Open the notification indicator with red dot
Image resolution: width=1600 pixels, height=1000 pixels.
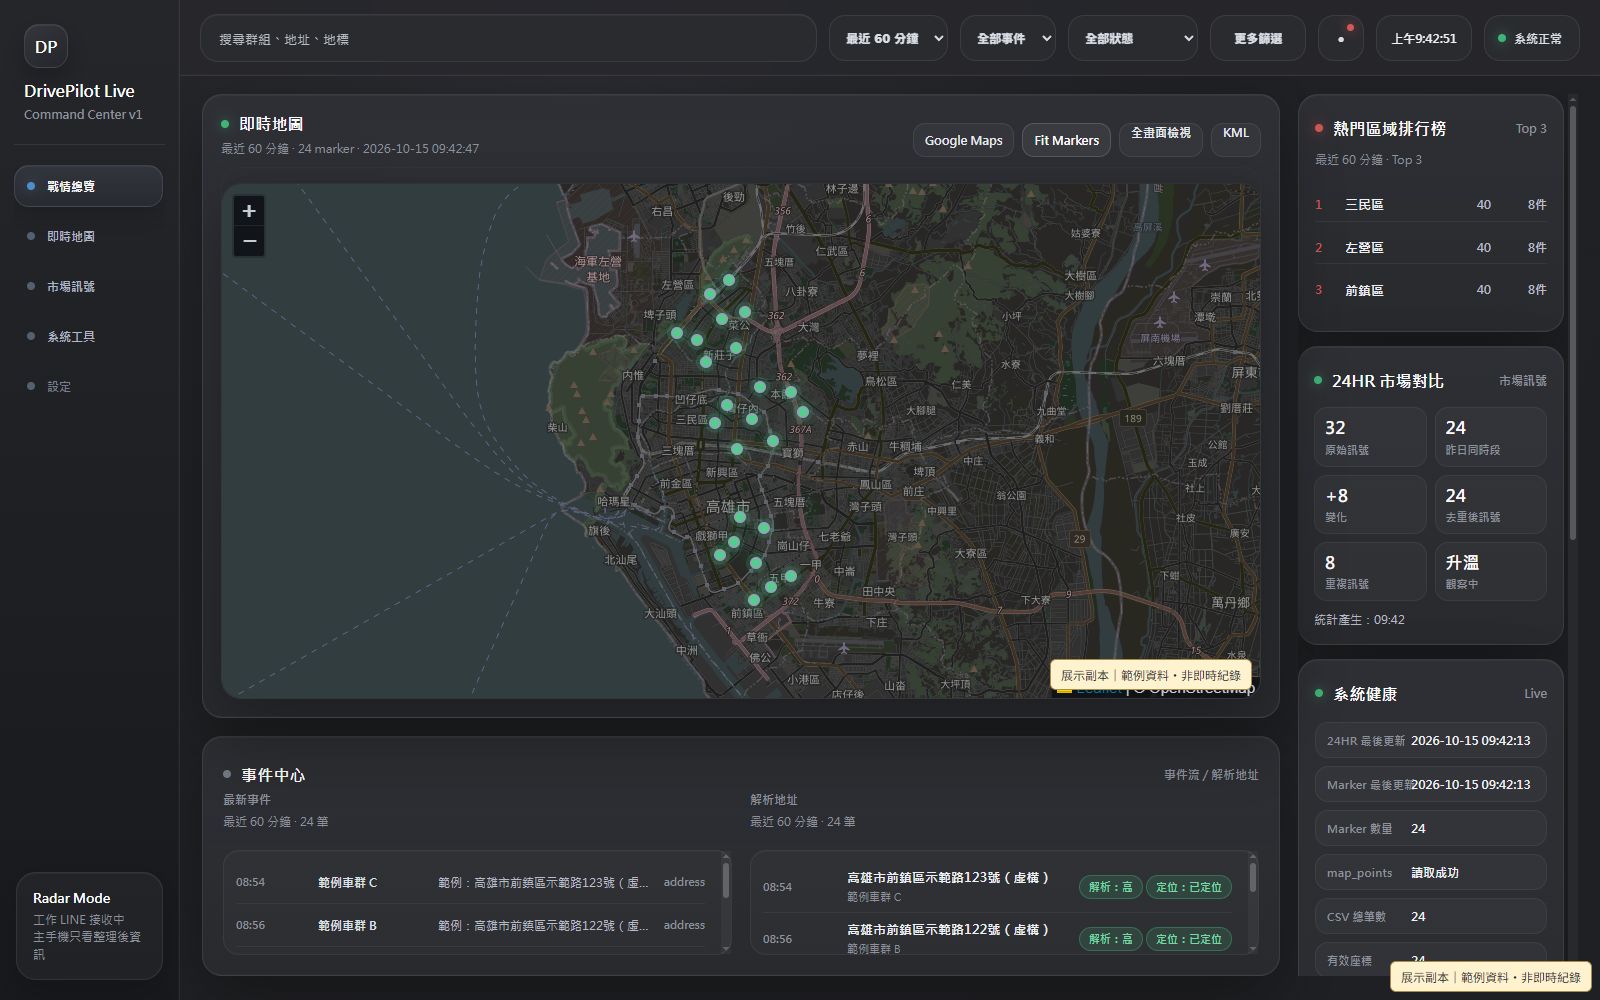1341,38
